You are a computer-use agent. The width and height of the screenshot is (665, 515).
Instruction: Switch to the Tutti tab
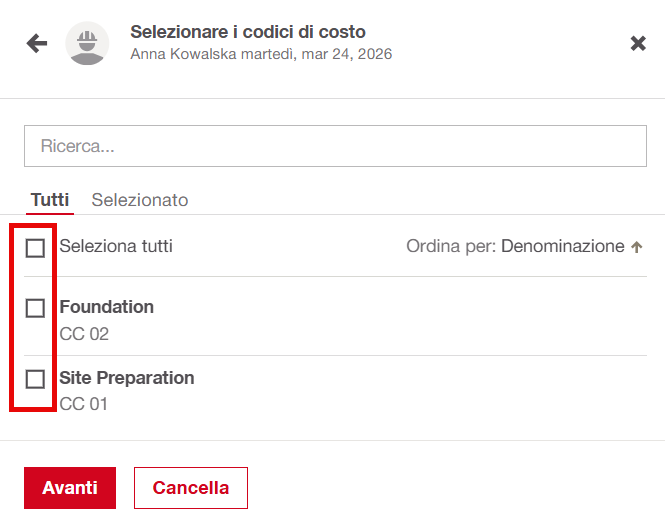coord(50,200)
